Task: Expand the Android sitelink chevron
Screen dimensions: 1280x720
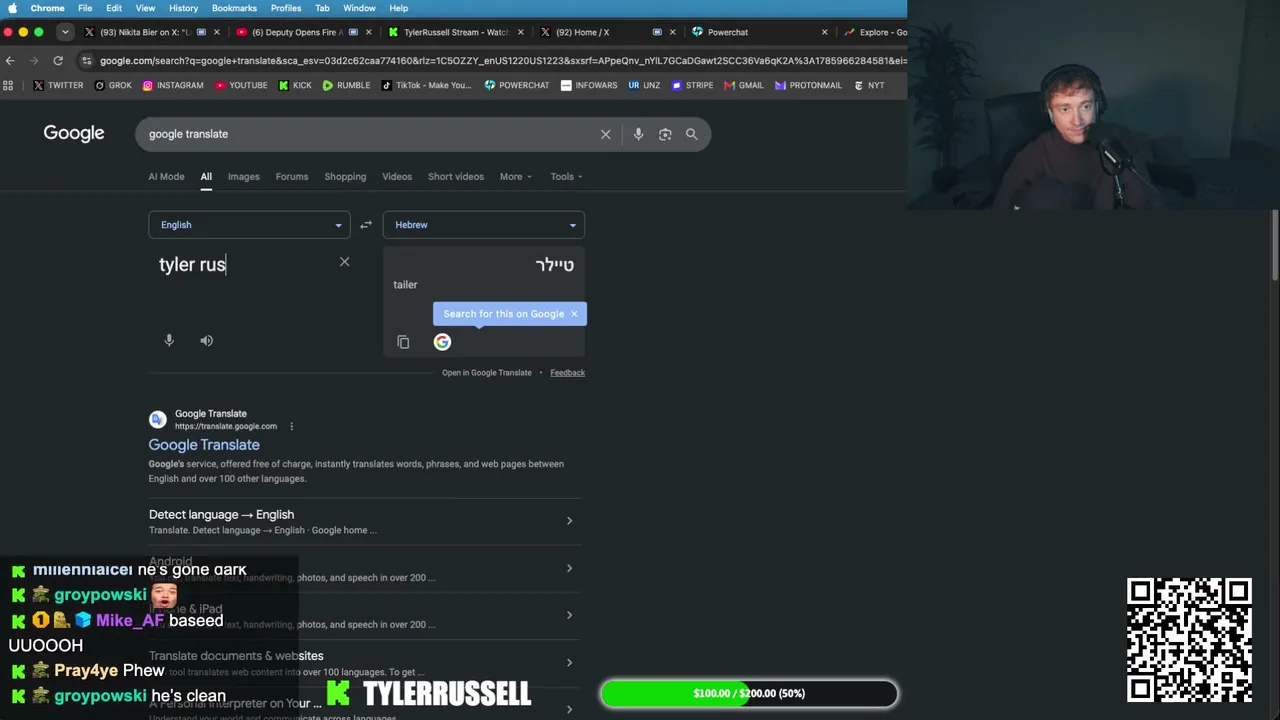Action: [x=569, y=569]
